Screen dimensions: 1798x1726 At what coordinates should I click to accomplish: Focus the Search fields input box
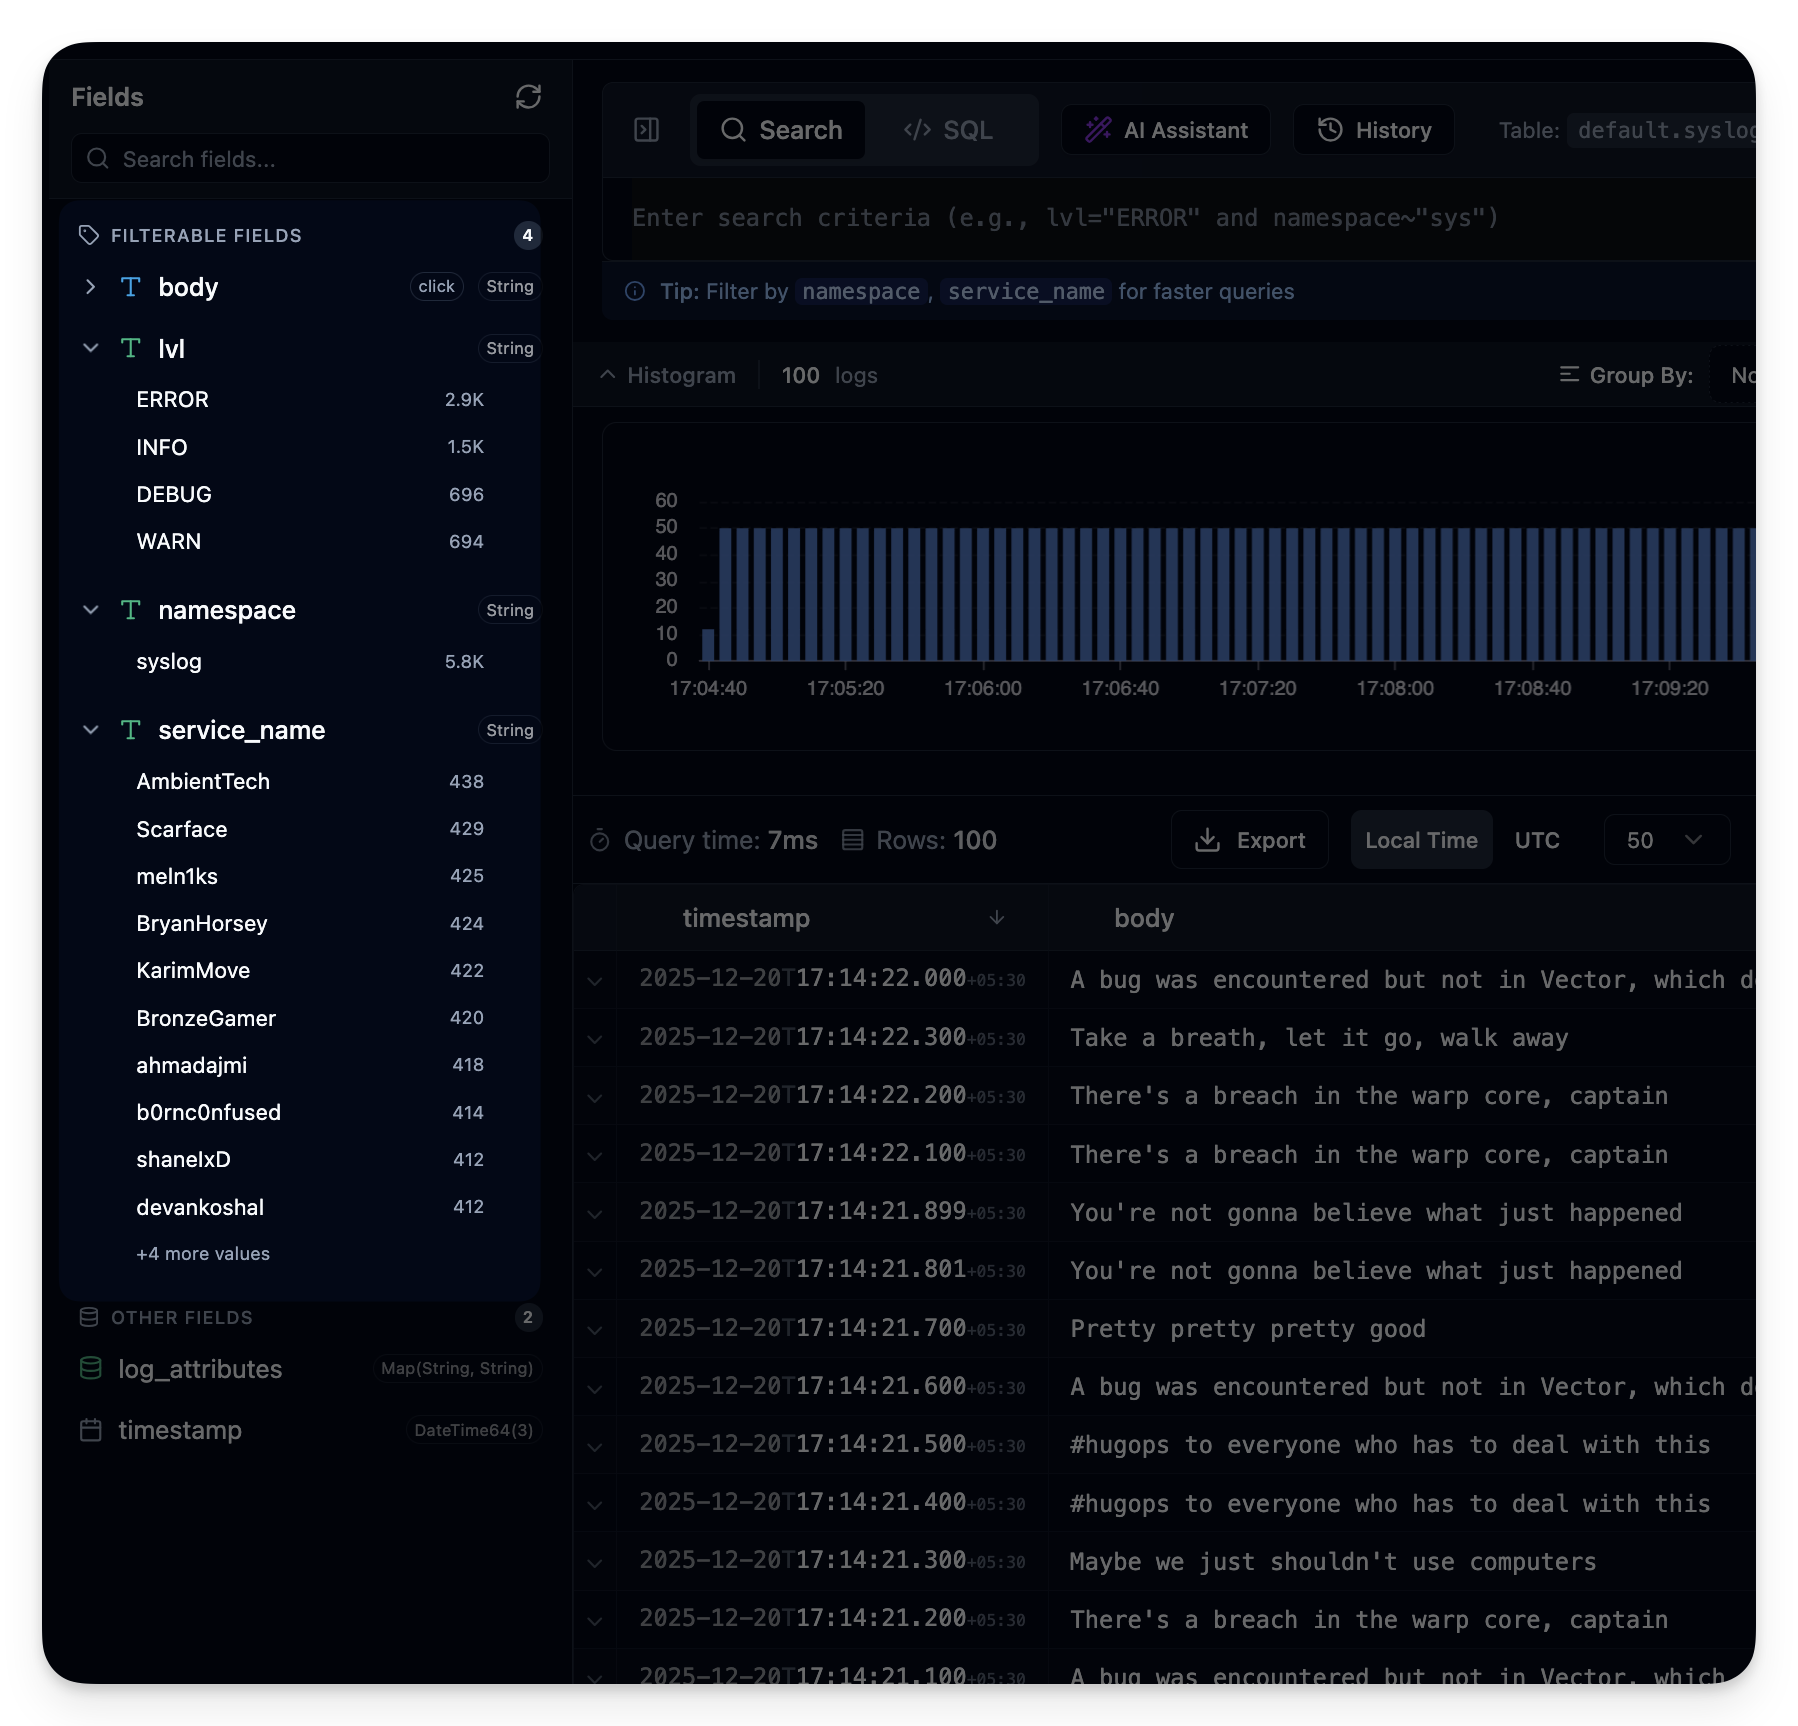pos(310,159)
